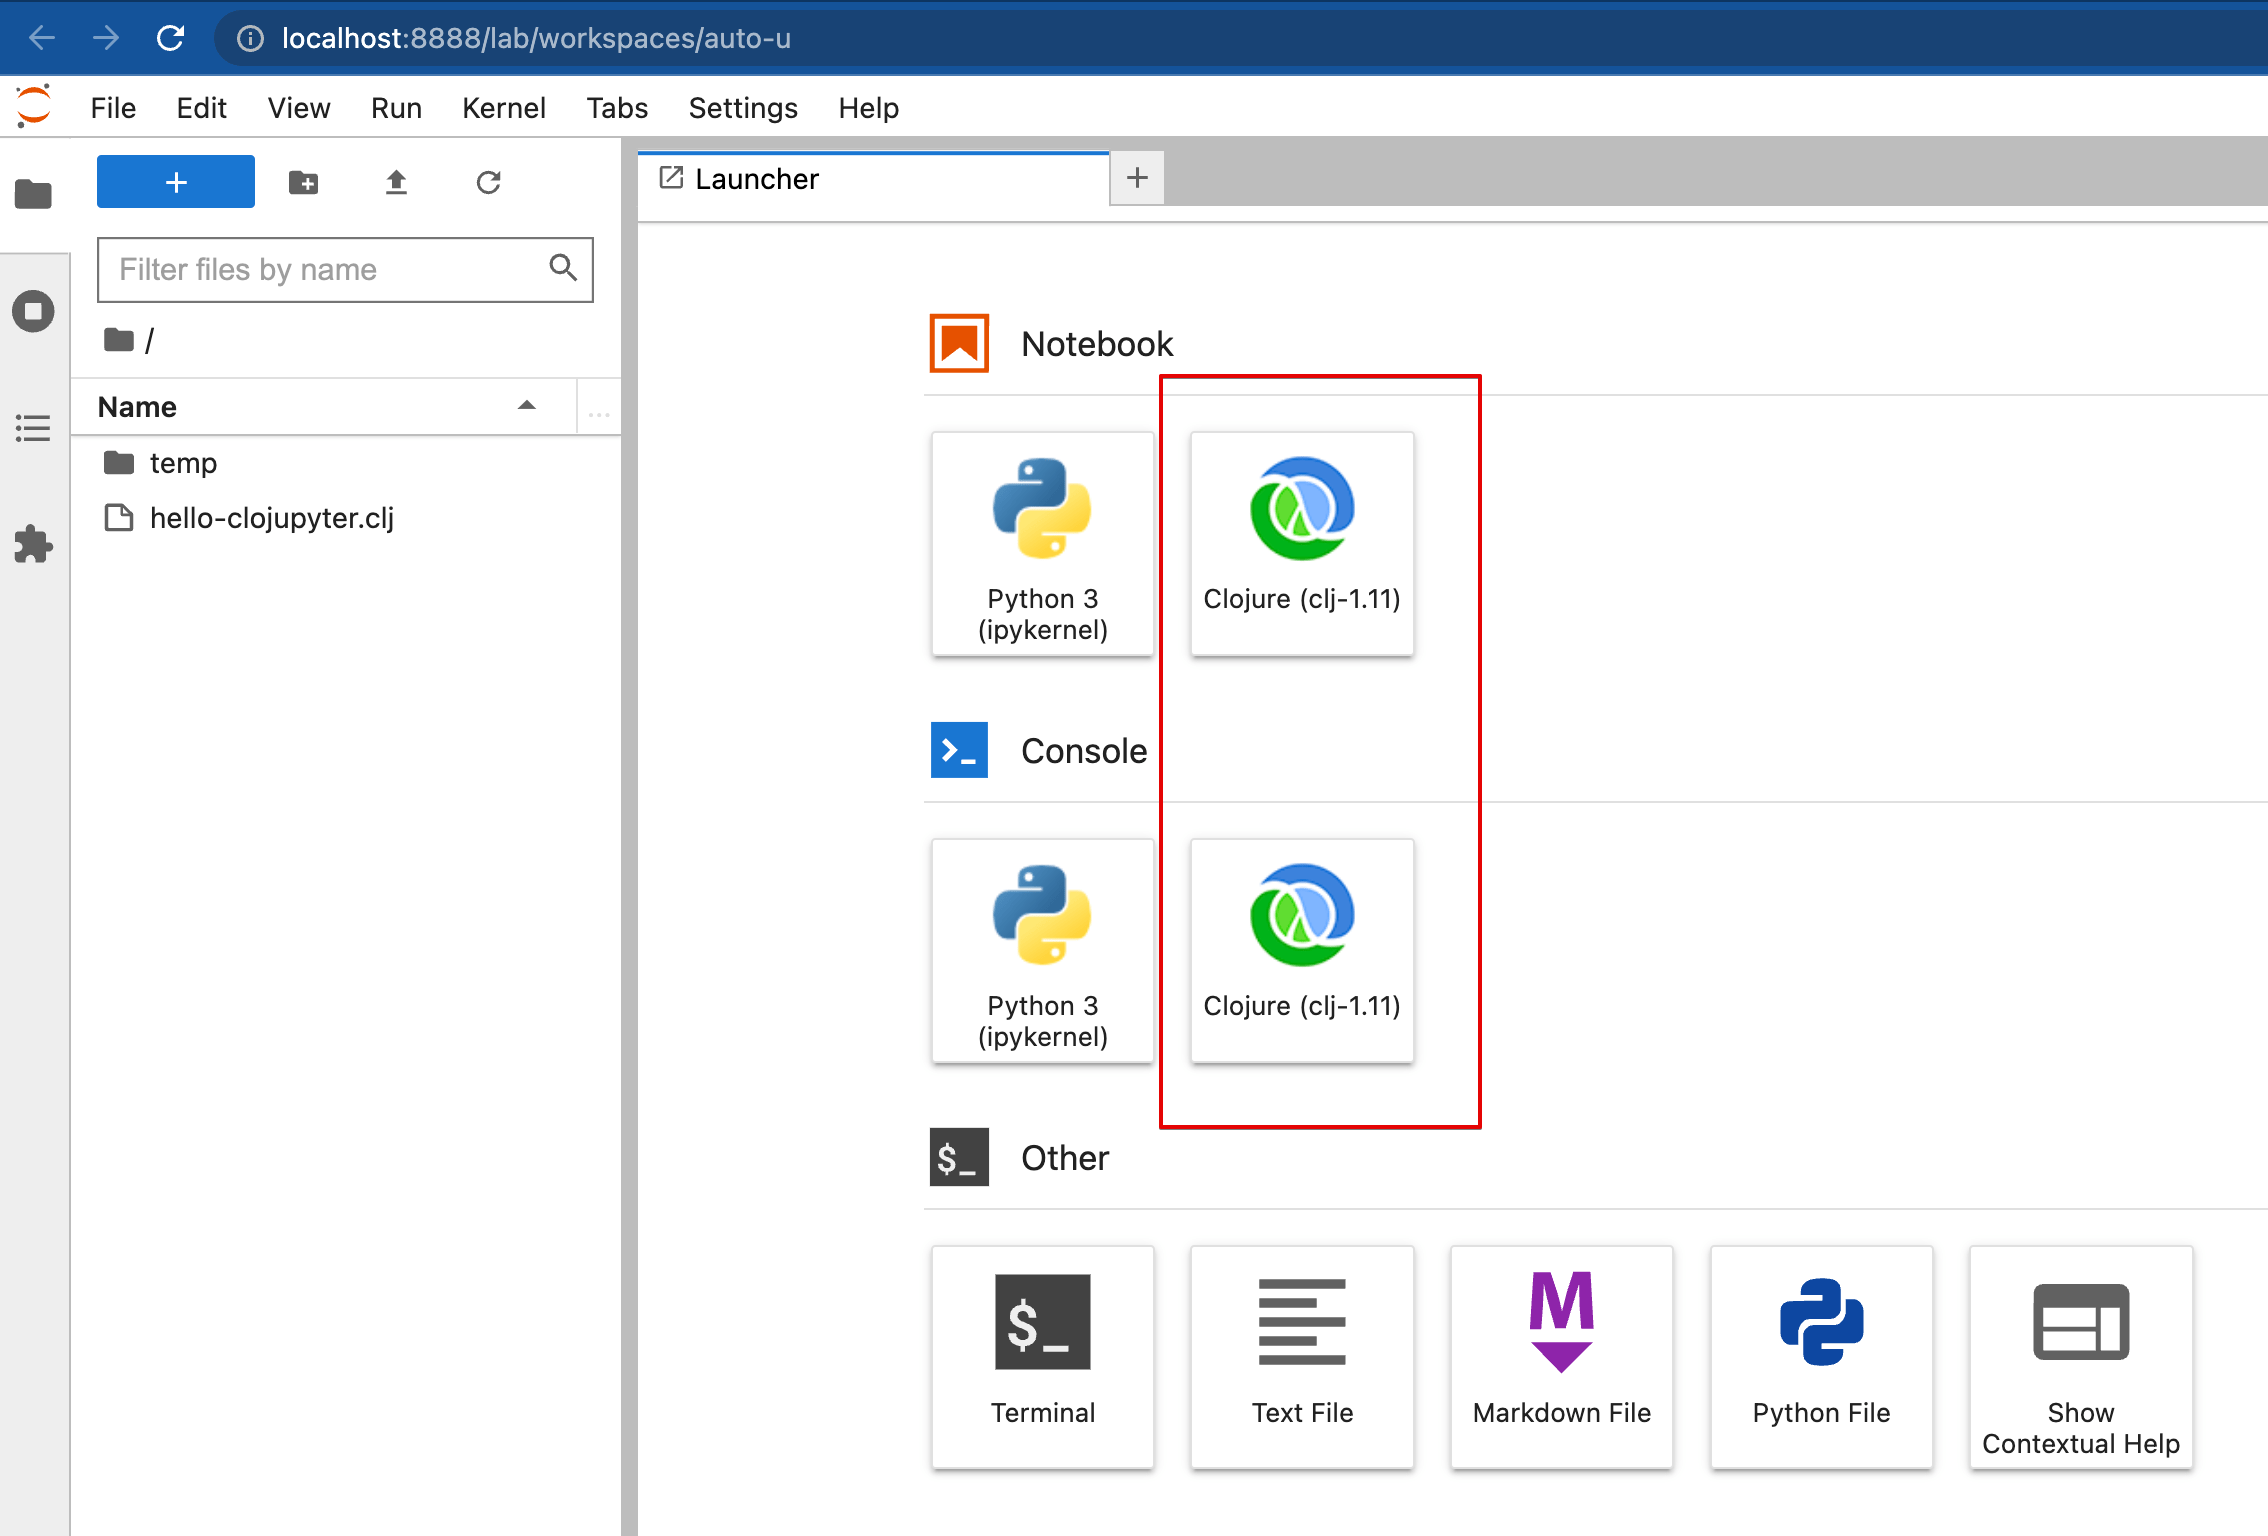Screen dimensions: 2268x1536
Task: Open the Table of Contents sidebar panel
Action: pyautogui.click(x=33, y=428)
